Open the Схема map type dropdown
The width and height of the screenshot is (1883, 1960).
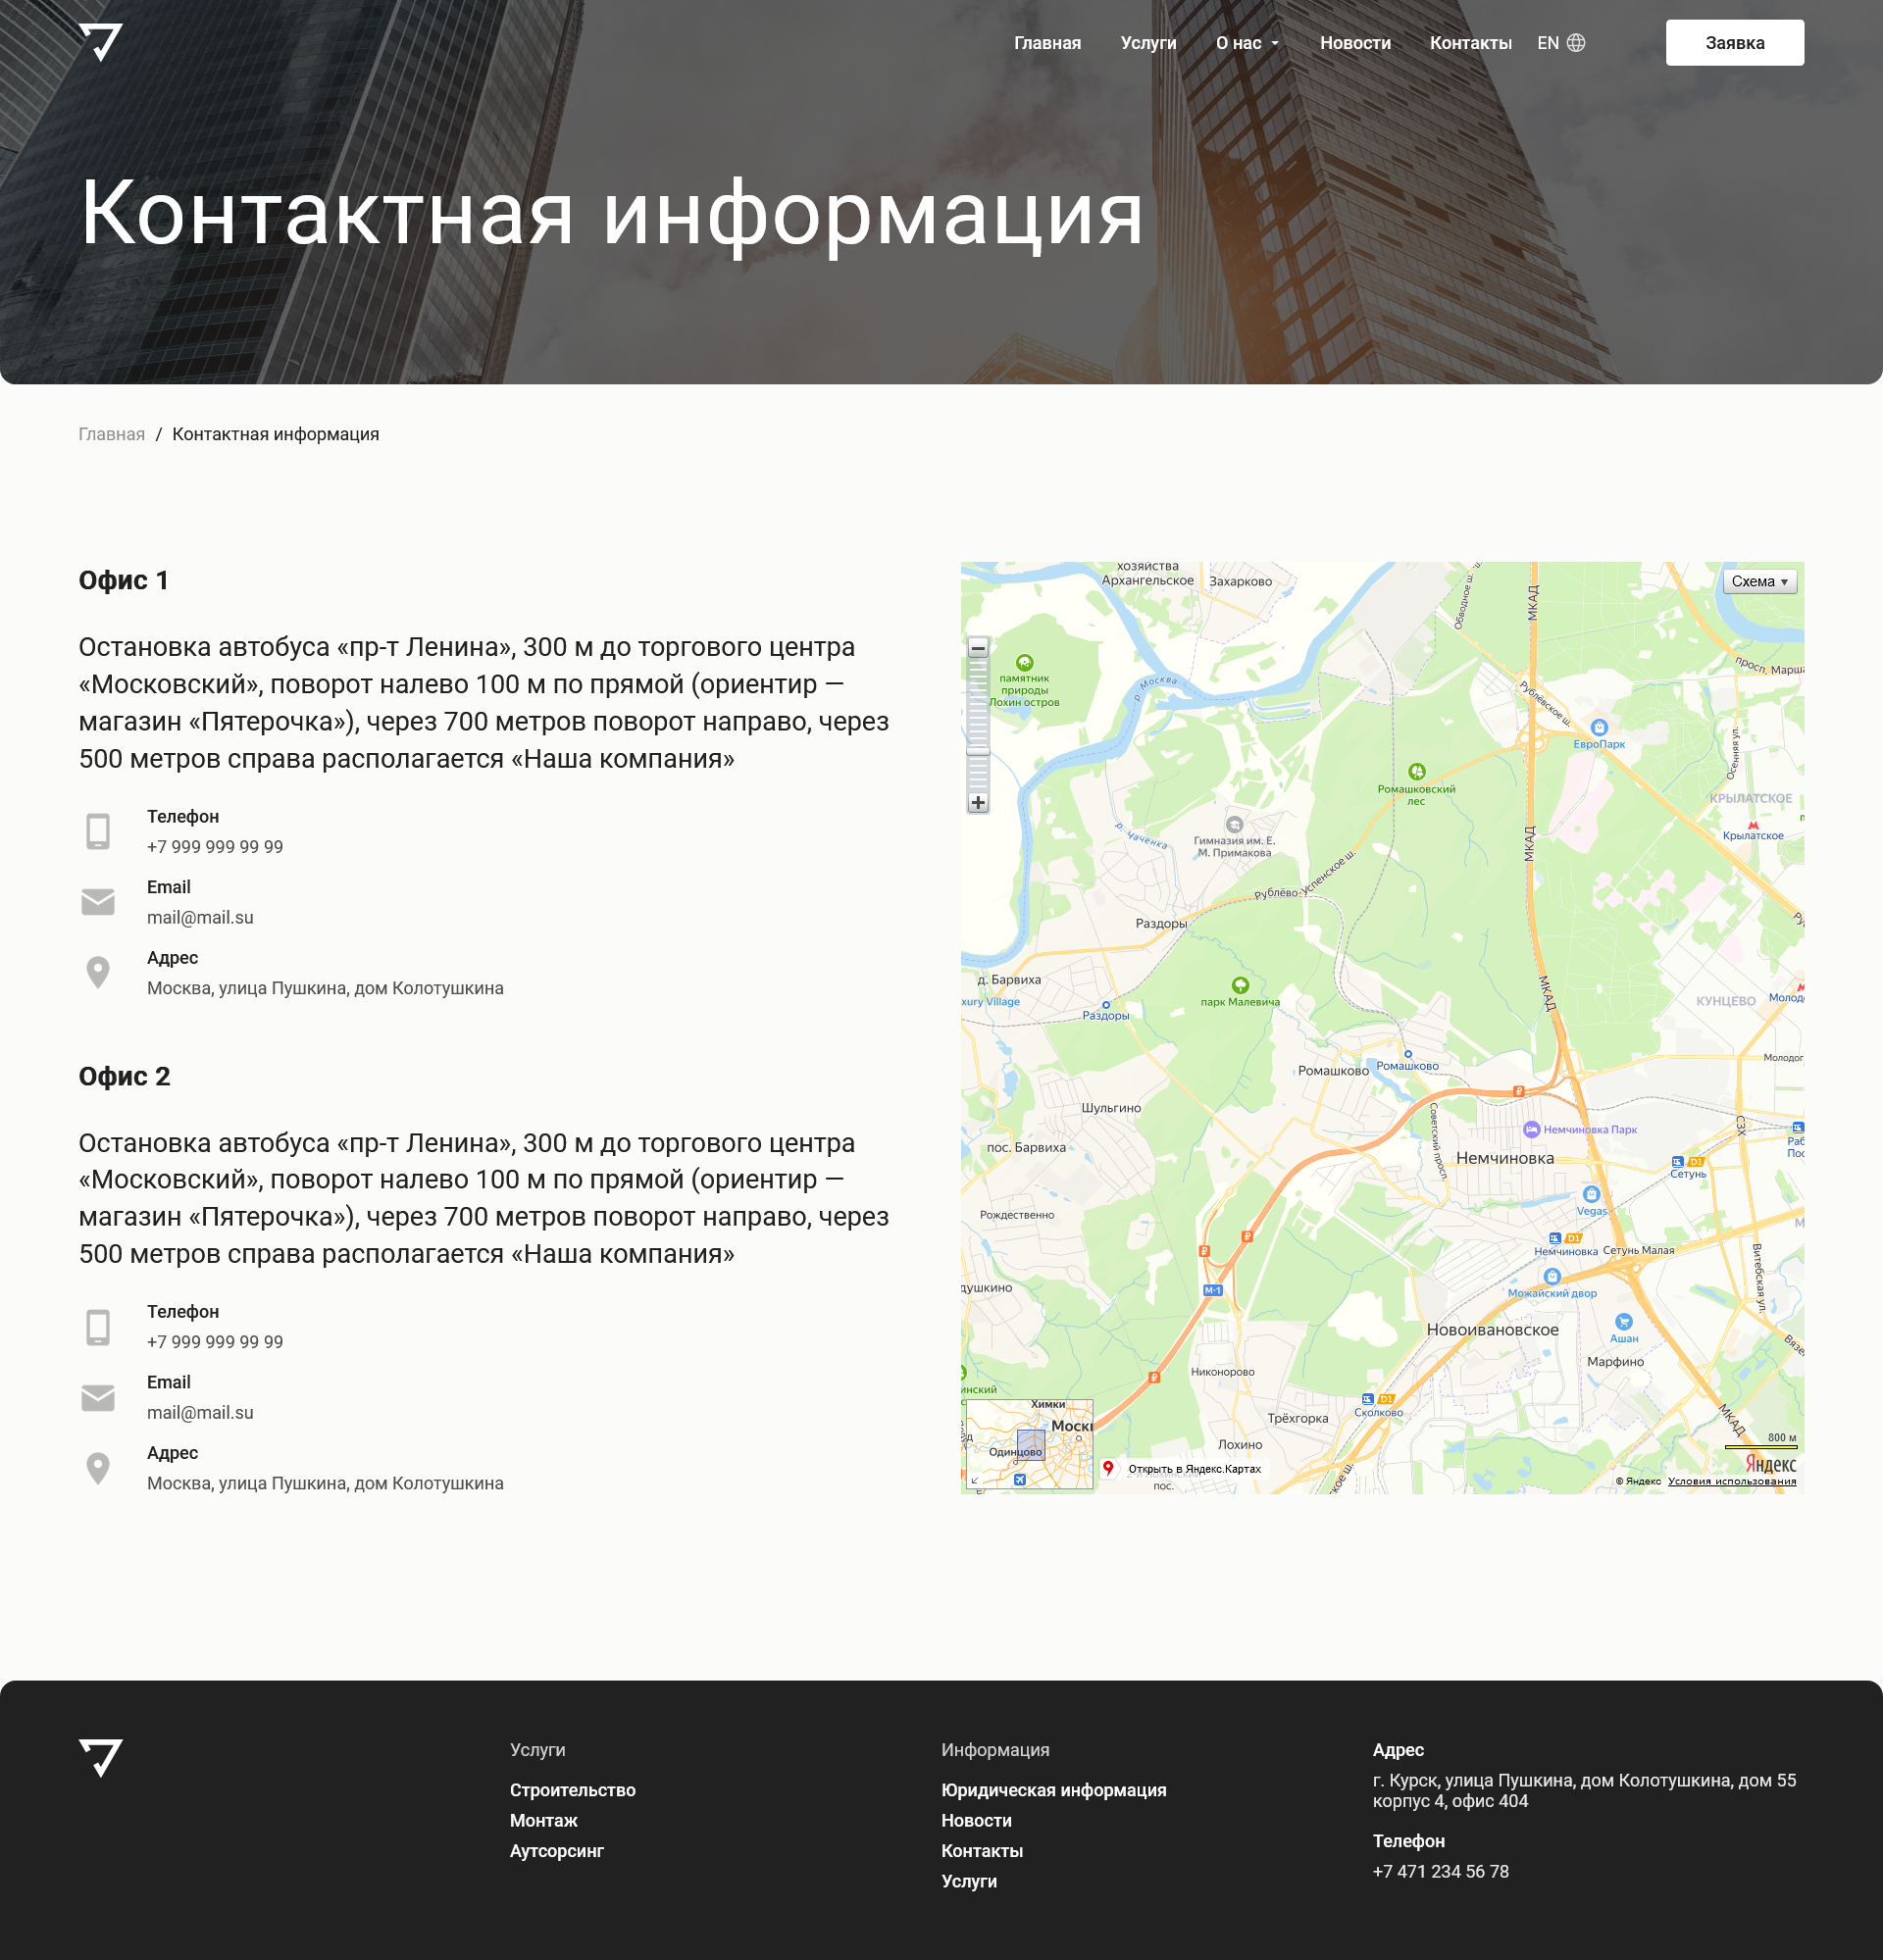[1759, 582]
